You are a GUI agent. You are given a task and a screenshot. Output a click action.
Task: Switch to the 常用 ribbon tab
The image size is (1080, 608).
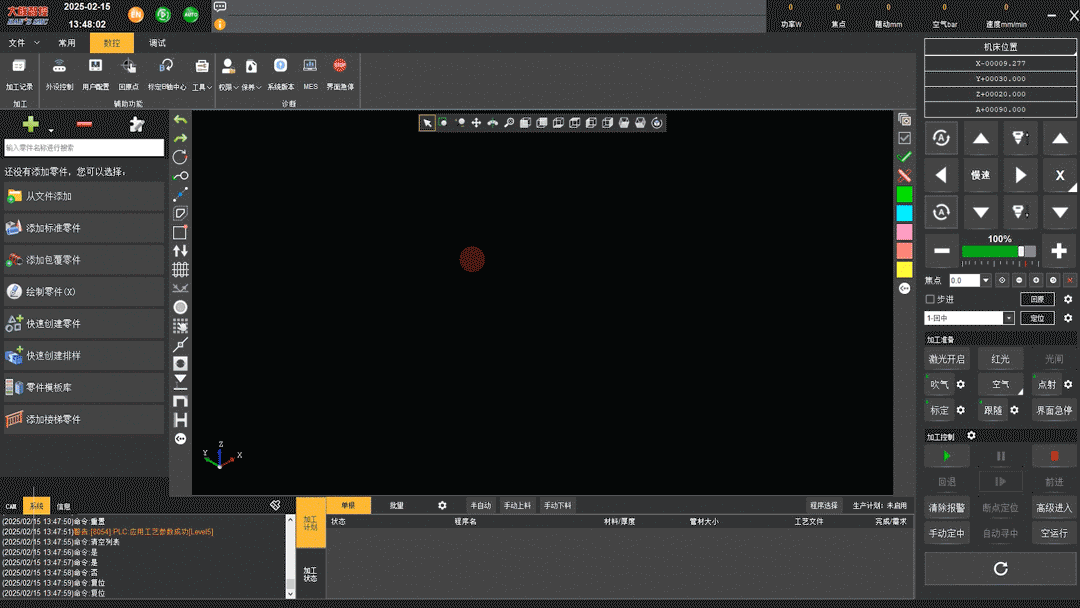tap(67, 43)
